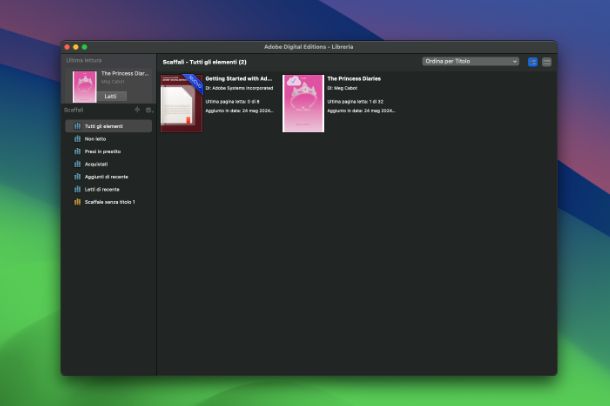
Task: Click 'Di: Meg Cabot' author line in library
Action: (x=342, y=88)
